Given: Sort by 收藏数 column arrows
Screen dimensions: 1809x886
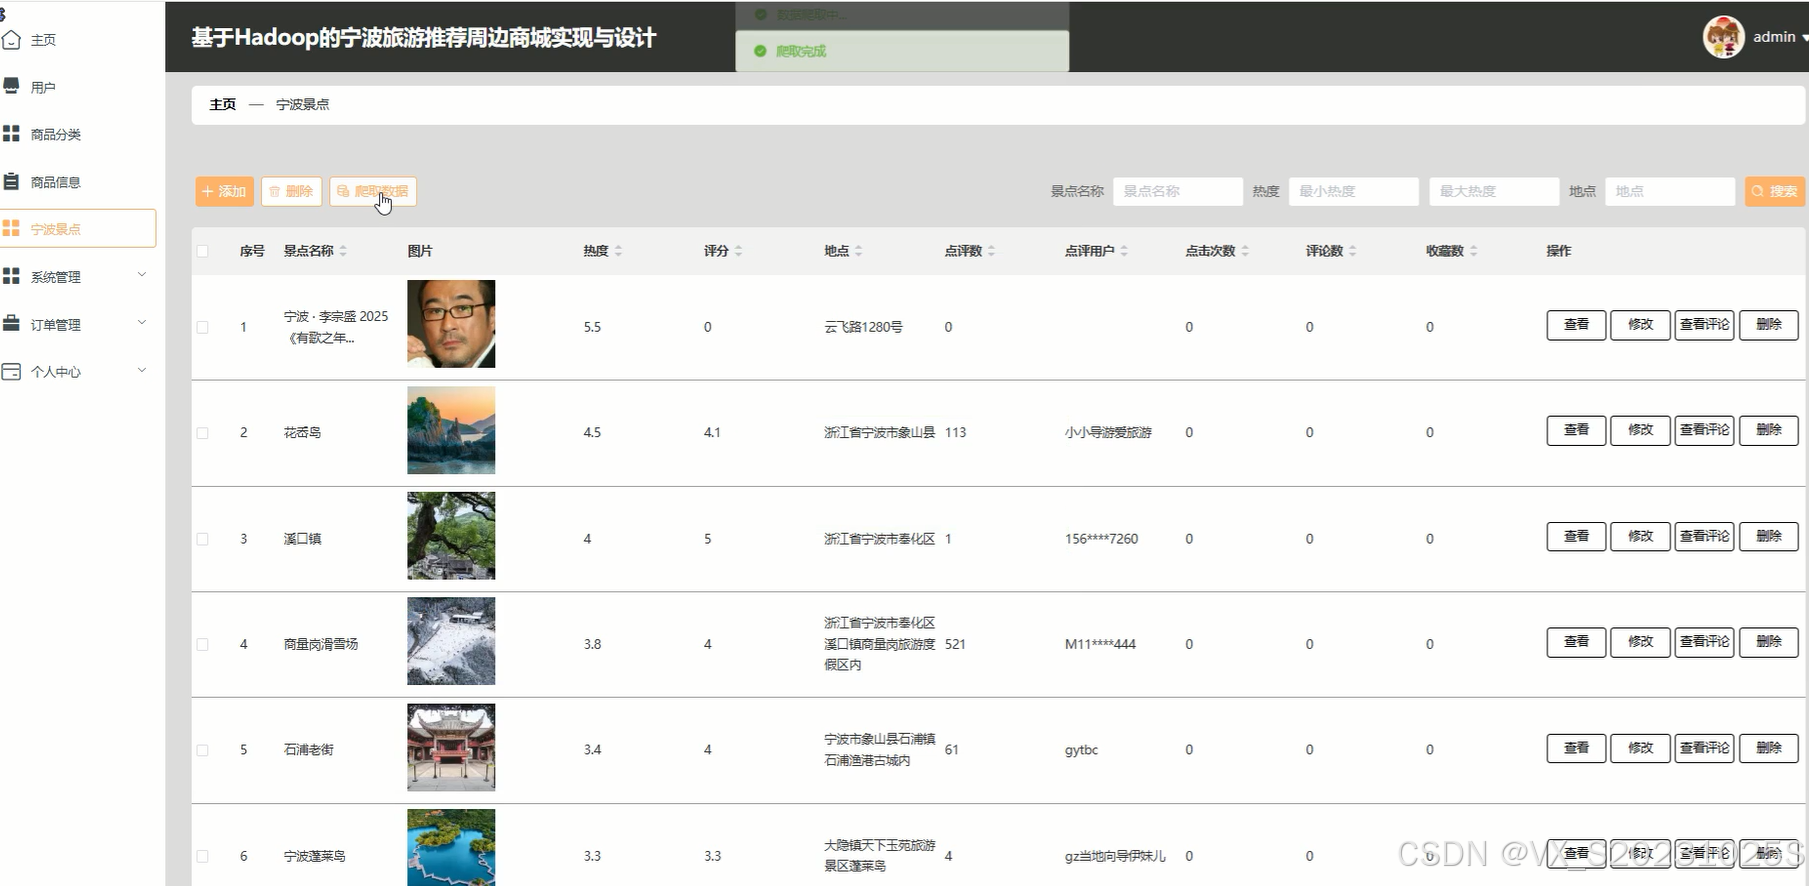Looking at the screenshot, I should click(1473, 251).
